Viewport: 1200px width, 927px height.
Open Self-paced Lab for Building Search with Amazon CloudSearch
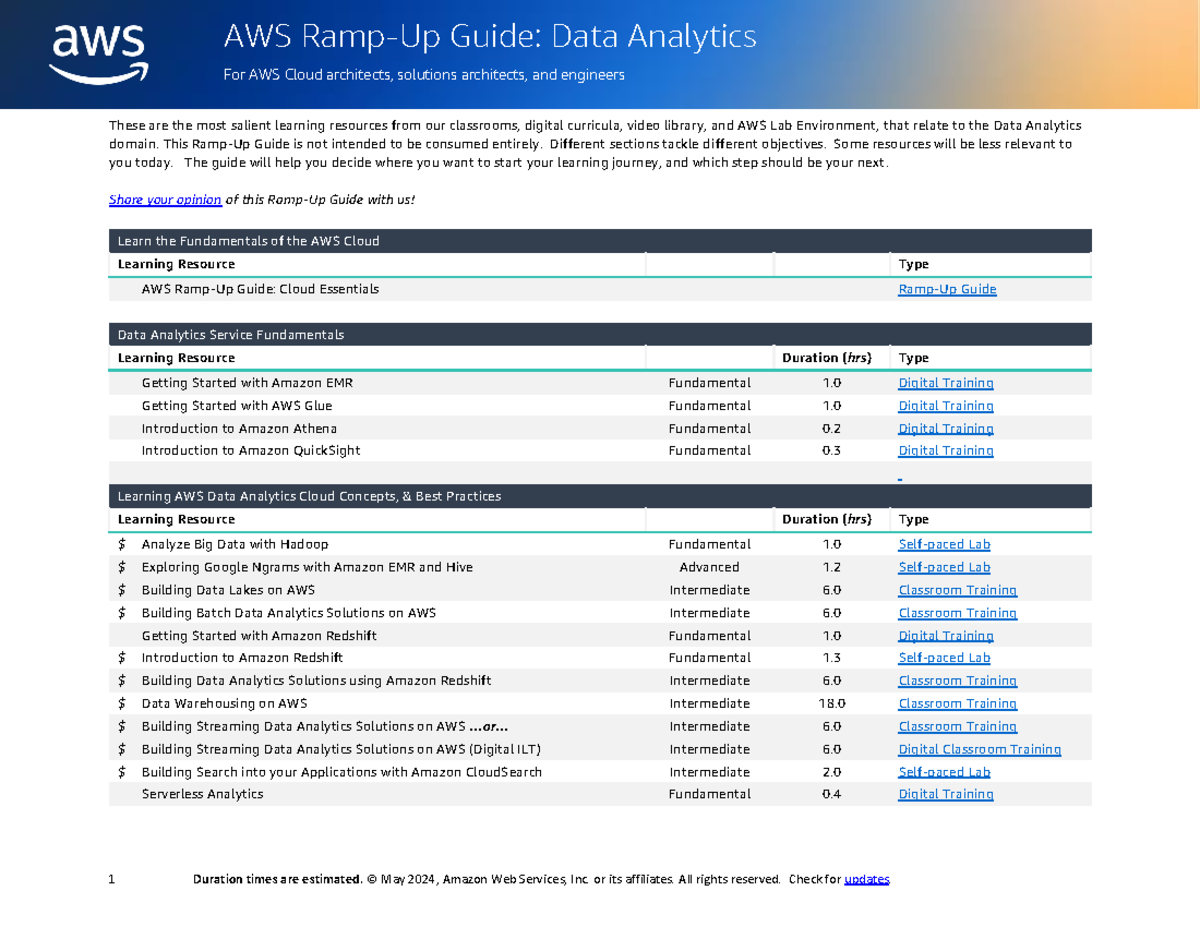944,771
